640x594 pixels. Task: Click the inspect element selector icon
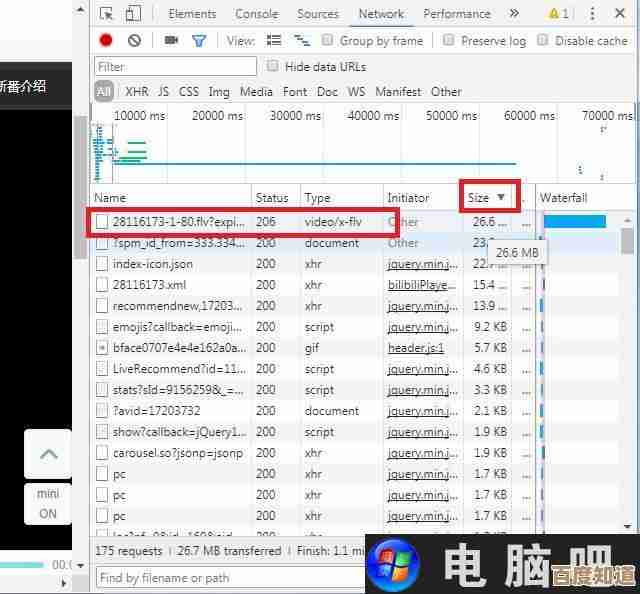(x=107, y=14)
